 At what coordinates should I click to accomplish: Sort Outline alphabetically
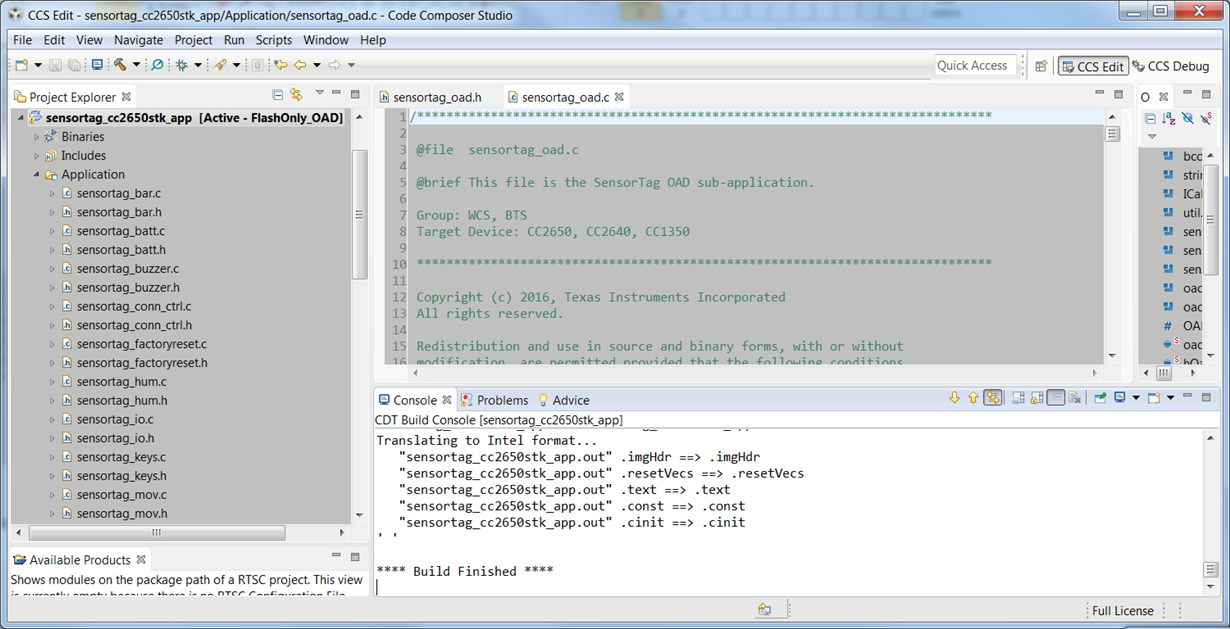click(x=1169, y=118)
